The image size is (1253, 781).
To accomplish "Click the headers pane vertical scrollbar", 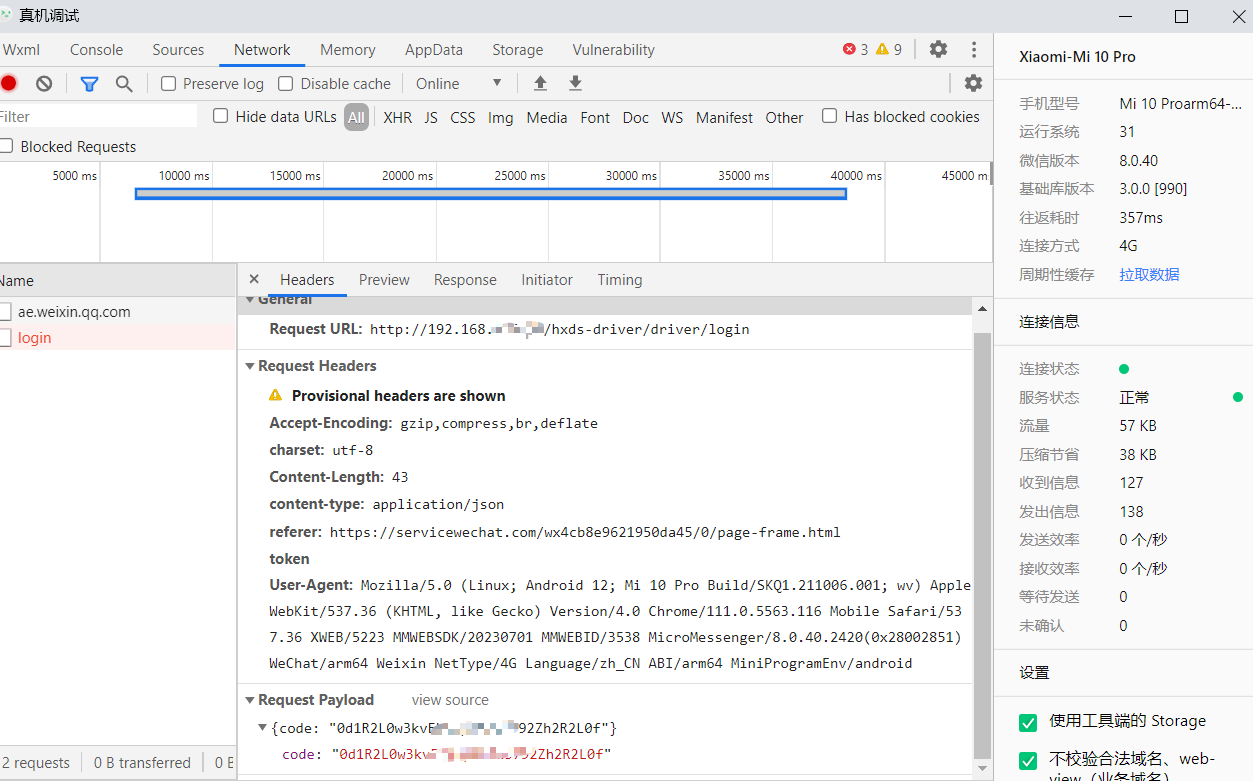I will click(x=982, y=545).
